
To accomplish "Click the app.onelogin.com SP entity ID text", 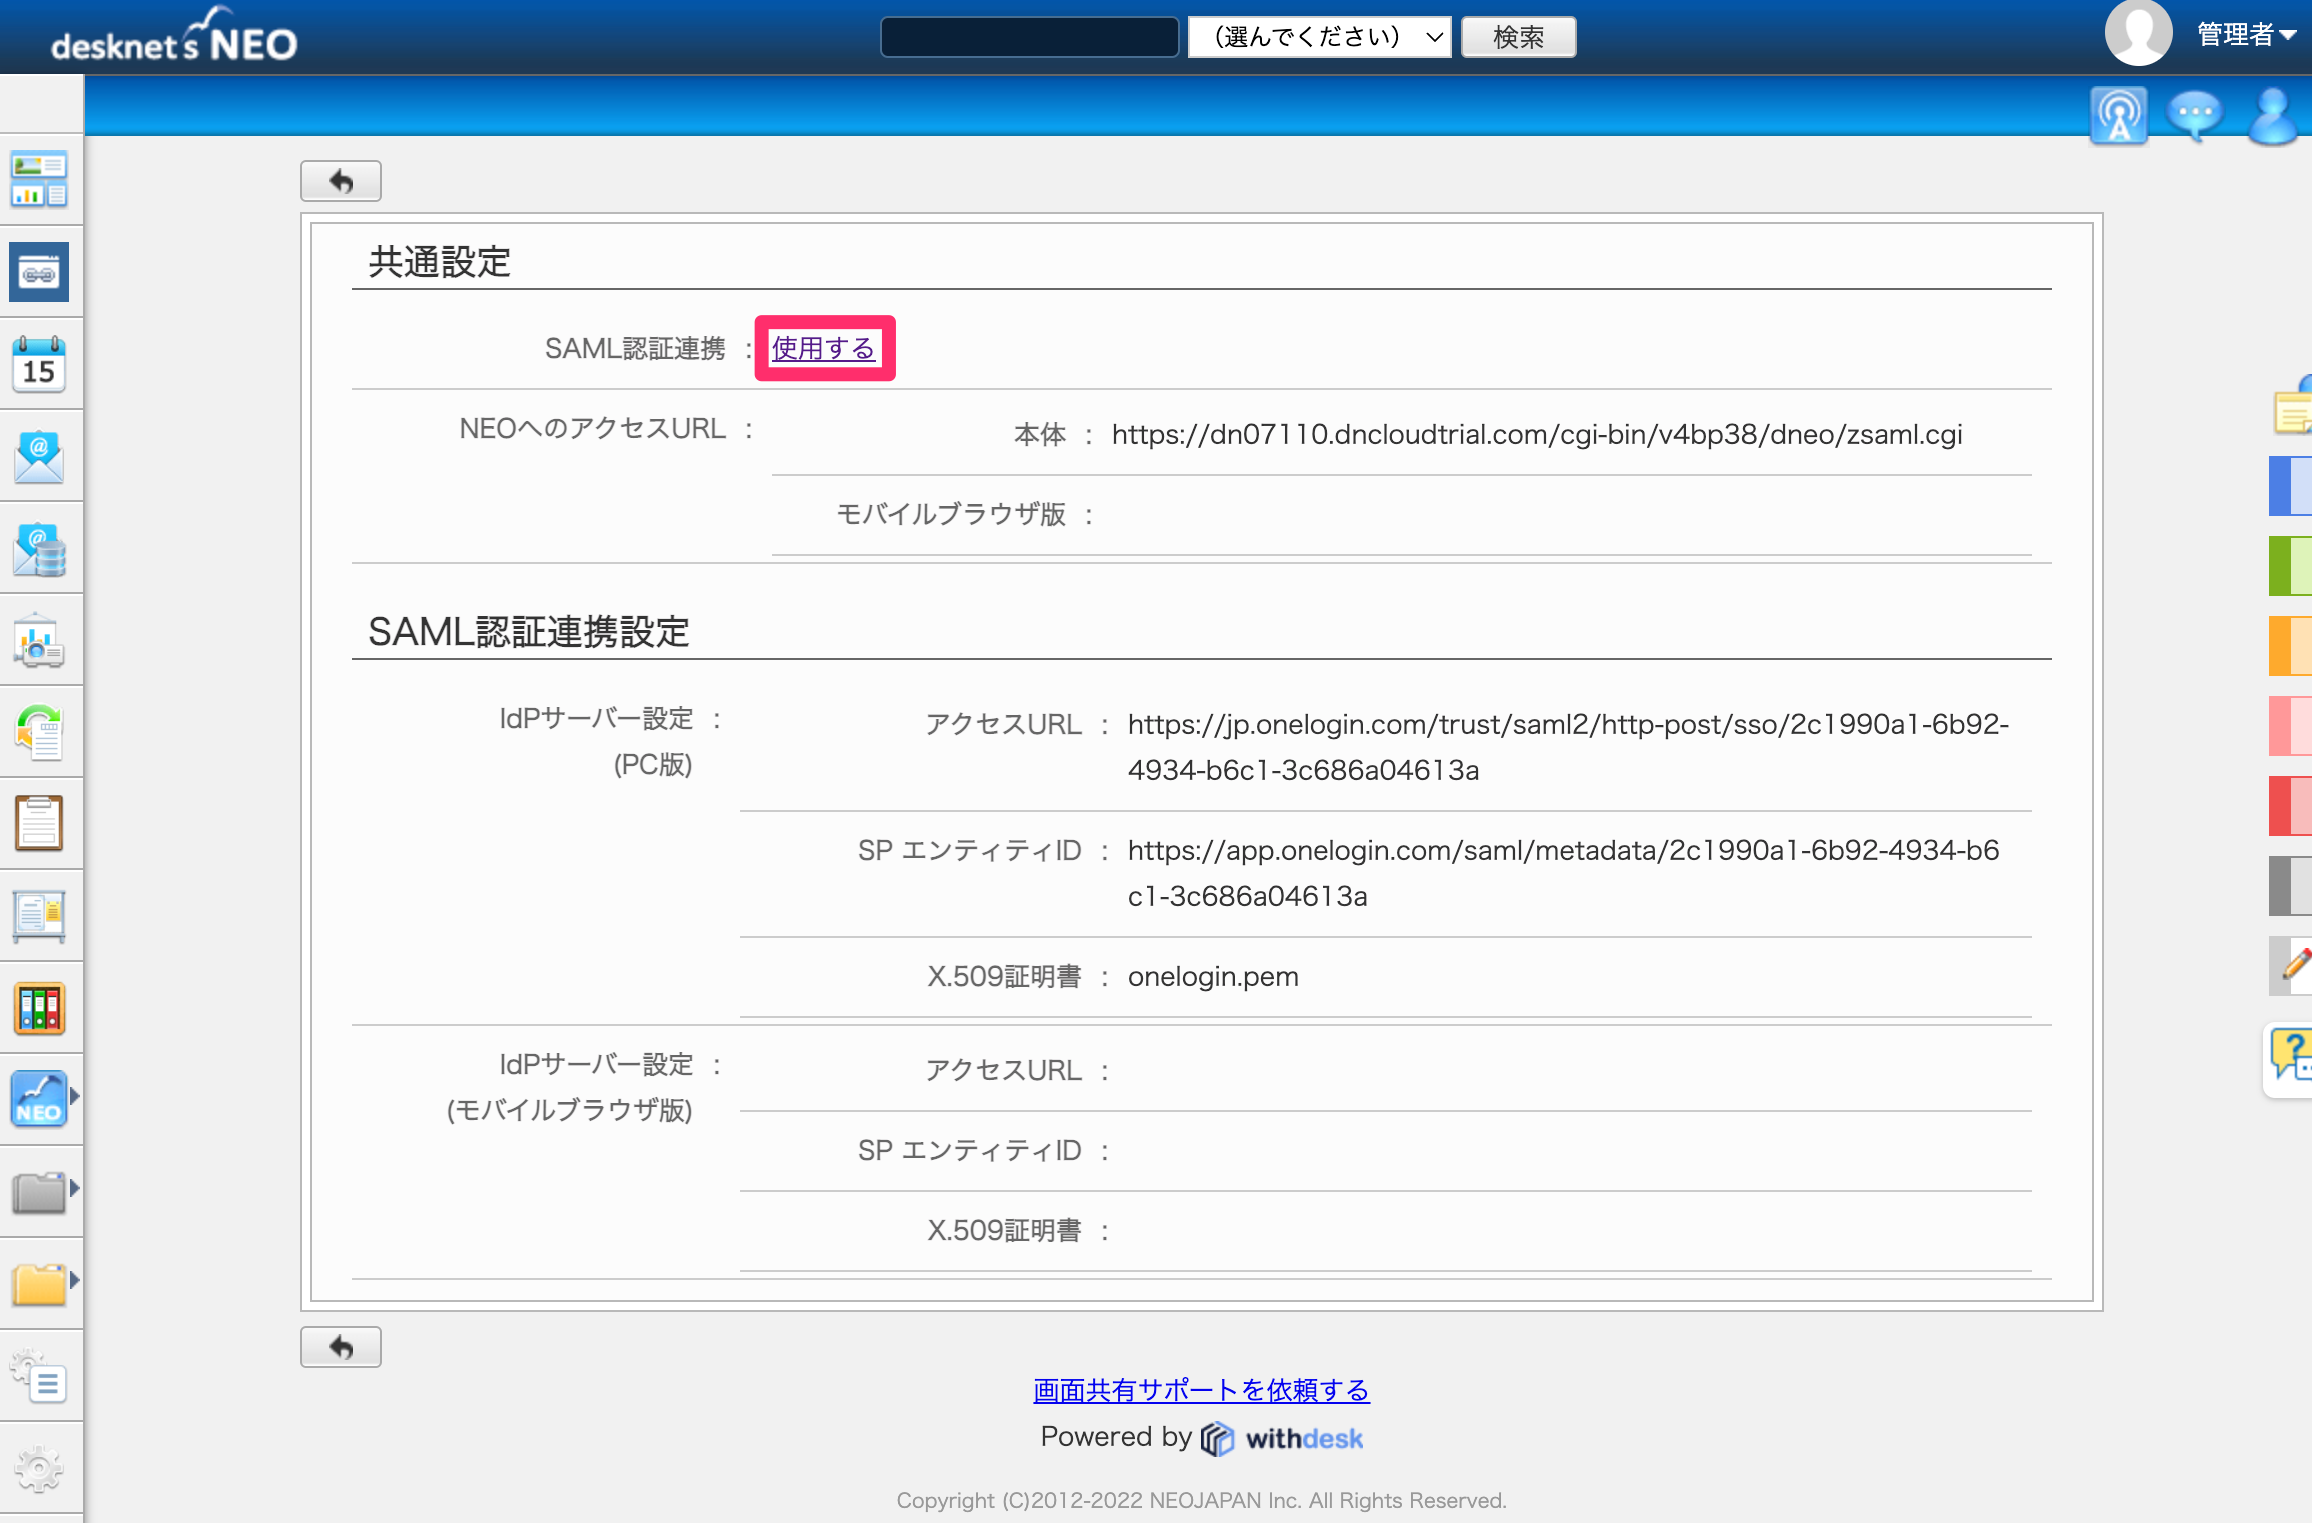I will (1563, 873).
